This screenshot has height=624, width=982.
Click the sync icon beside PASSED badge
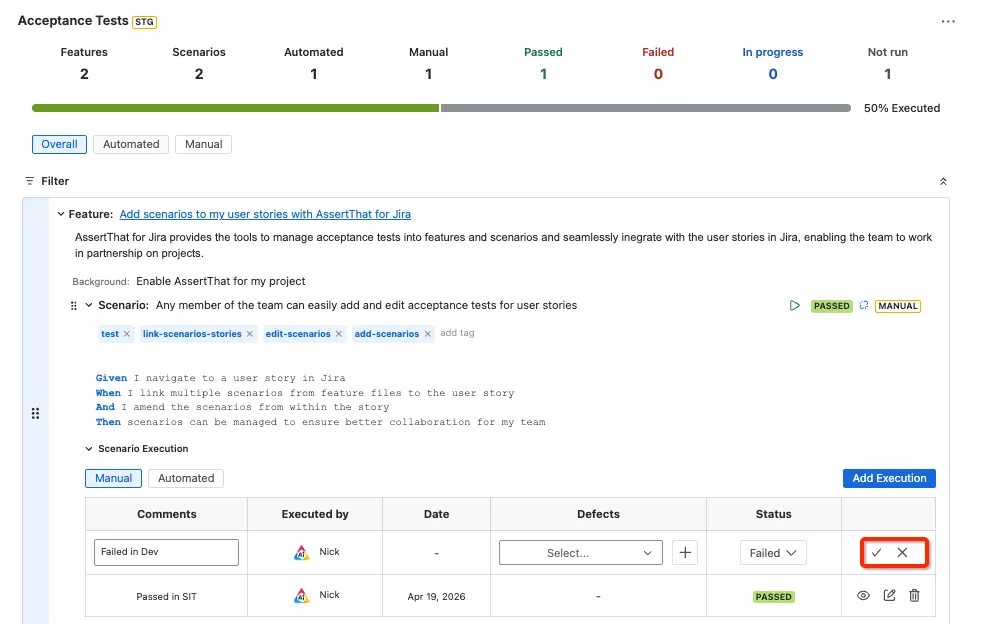864,306
